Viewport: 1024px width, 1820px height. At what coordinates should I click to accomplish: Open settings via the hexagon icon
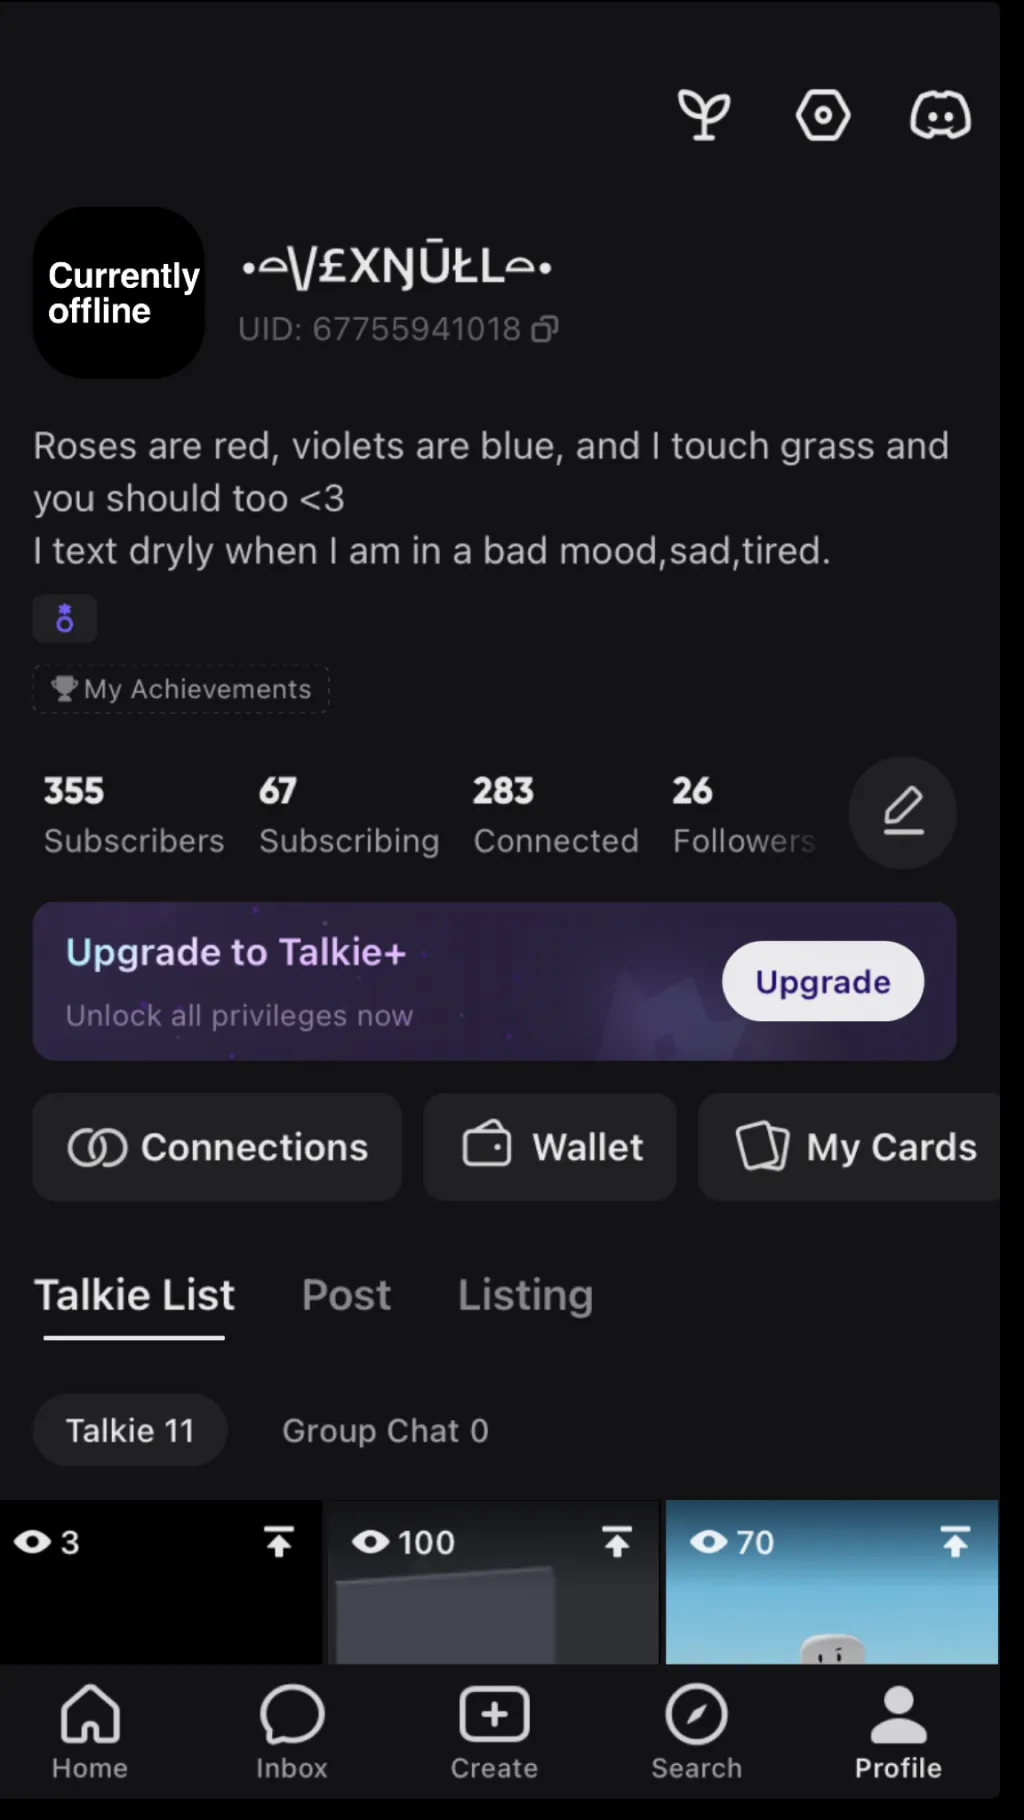822,115
